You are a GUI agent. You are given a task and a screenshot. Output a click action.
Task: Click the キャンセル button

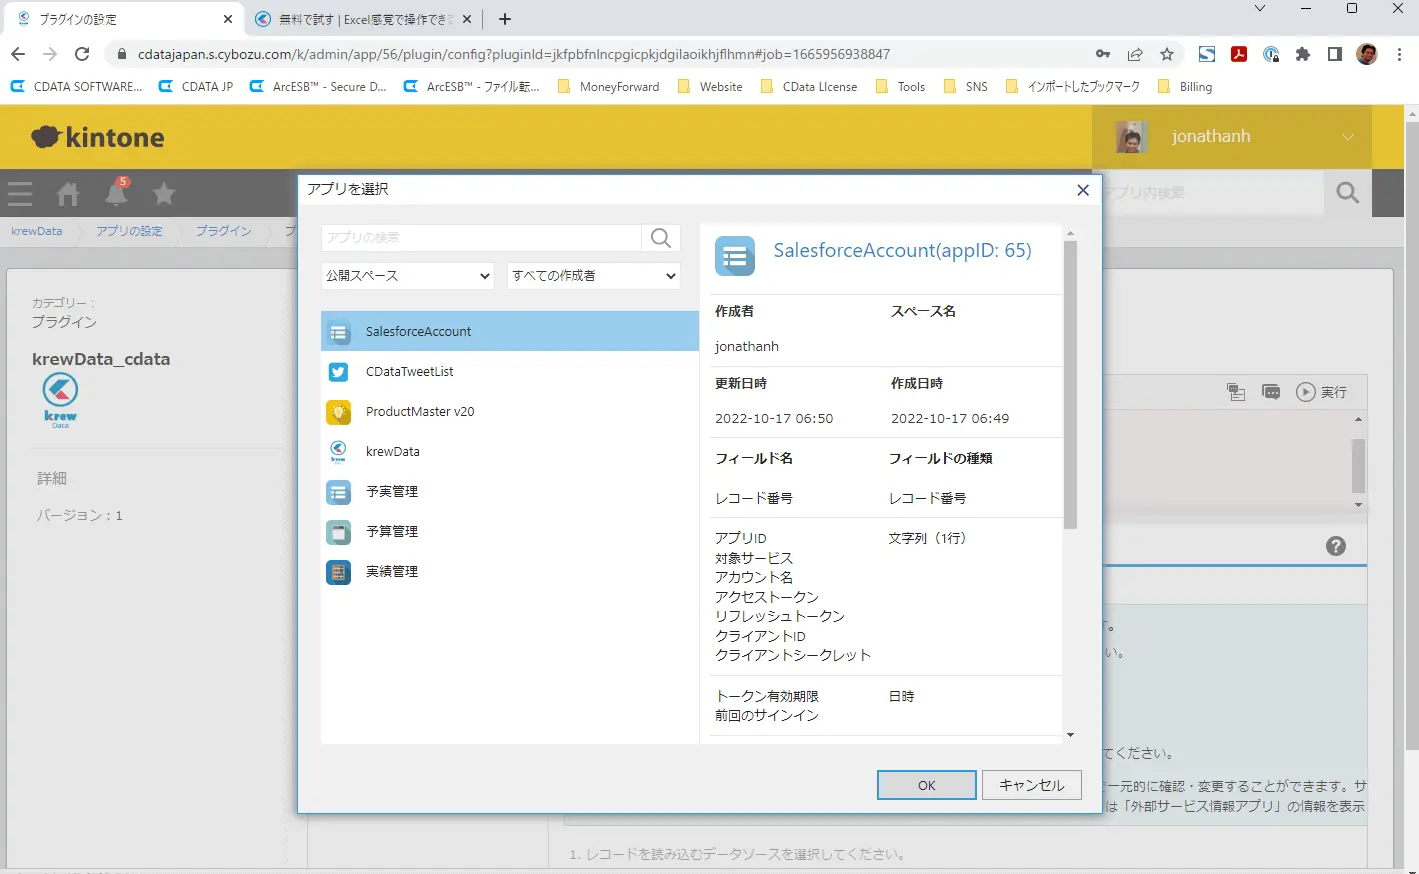click(x=1031, y=785)
